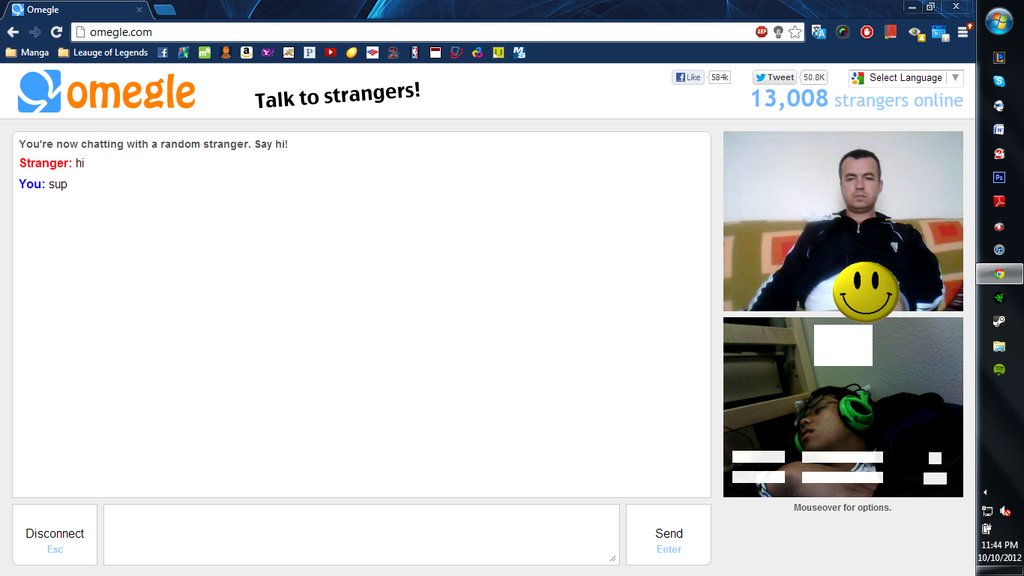The height and width of the screenshot is (576, 1024).
Task: Open the Chrome menu button
Action: [x=963, y=32]
